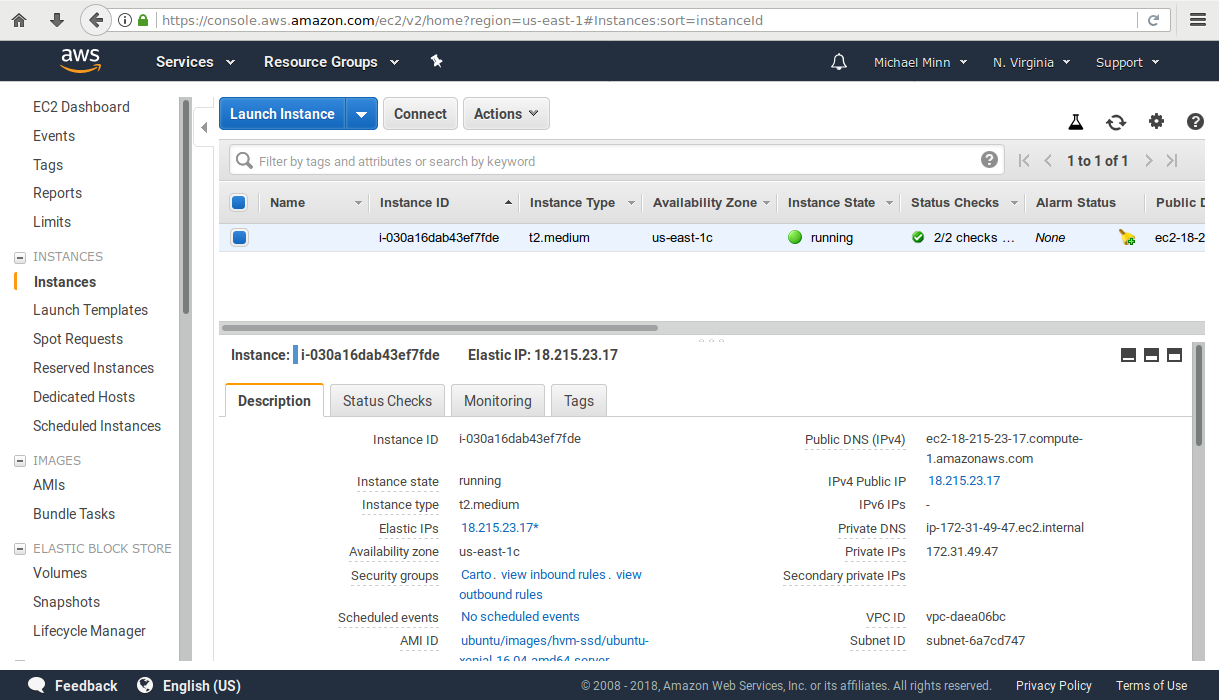Click the filter by tags search field

[610, 161]
